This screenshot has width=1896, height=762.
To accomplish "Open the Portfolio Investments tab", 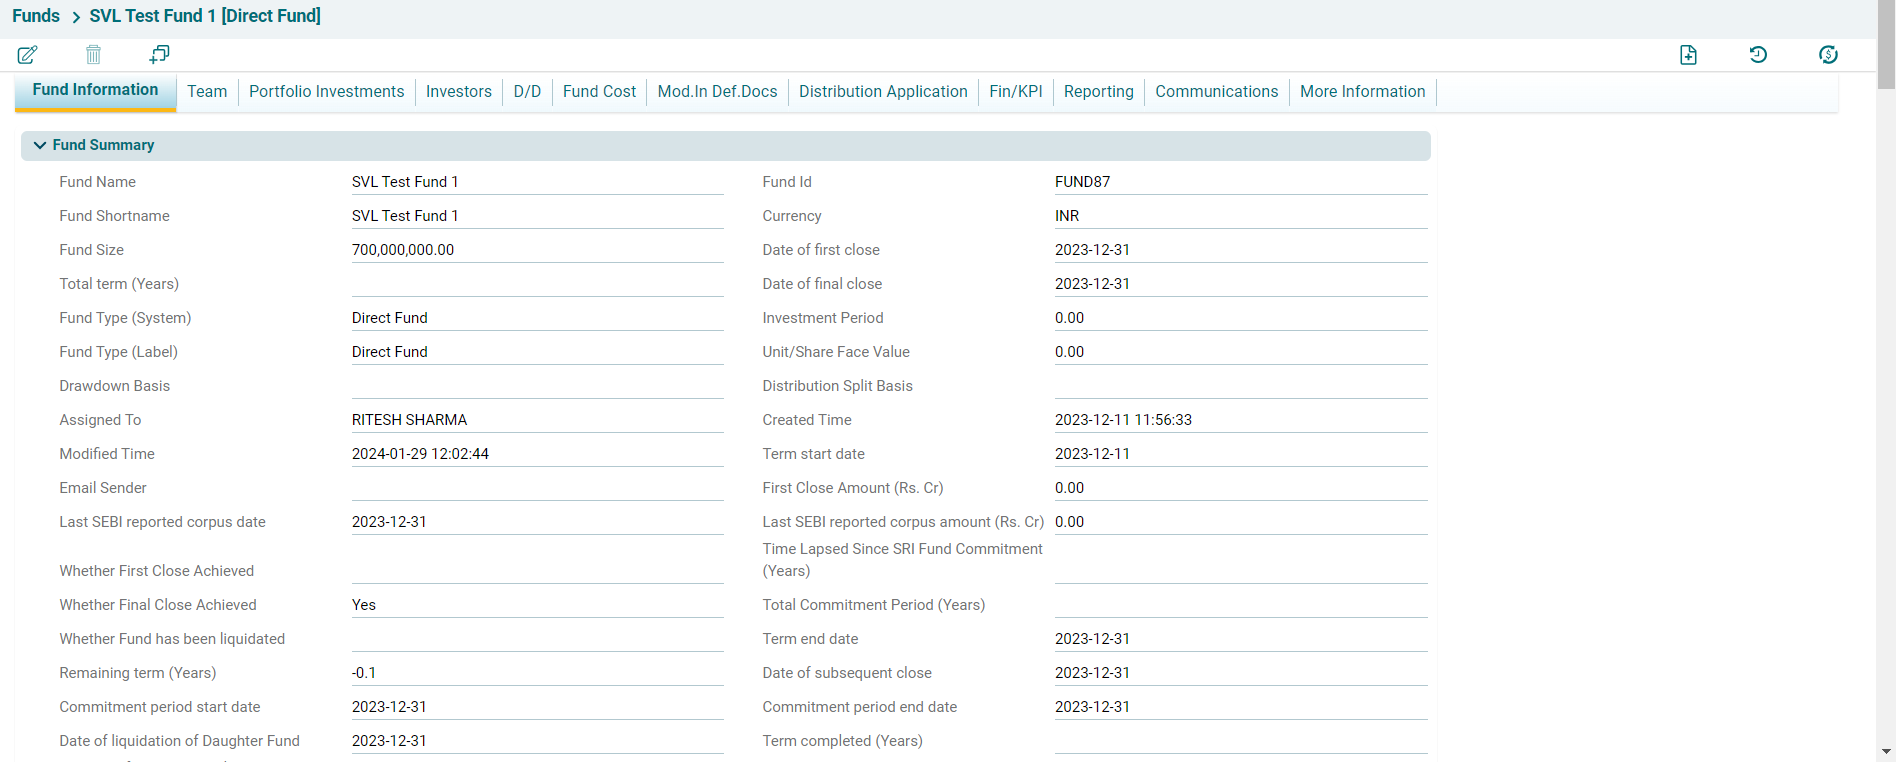I will pyautogui.click(x=326, y=92).
